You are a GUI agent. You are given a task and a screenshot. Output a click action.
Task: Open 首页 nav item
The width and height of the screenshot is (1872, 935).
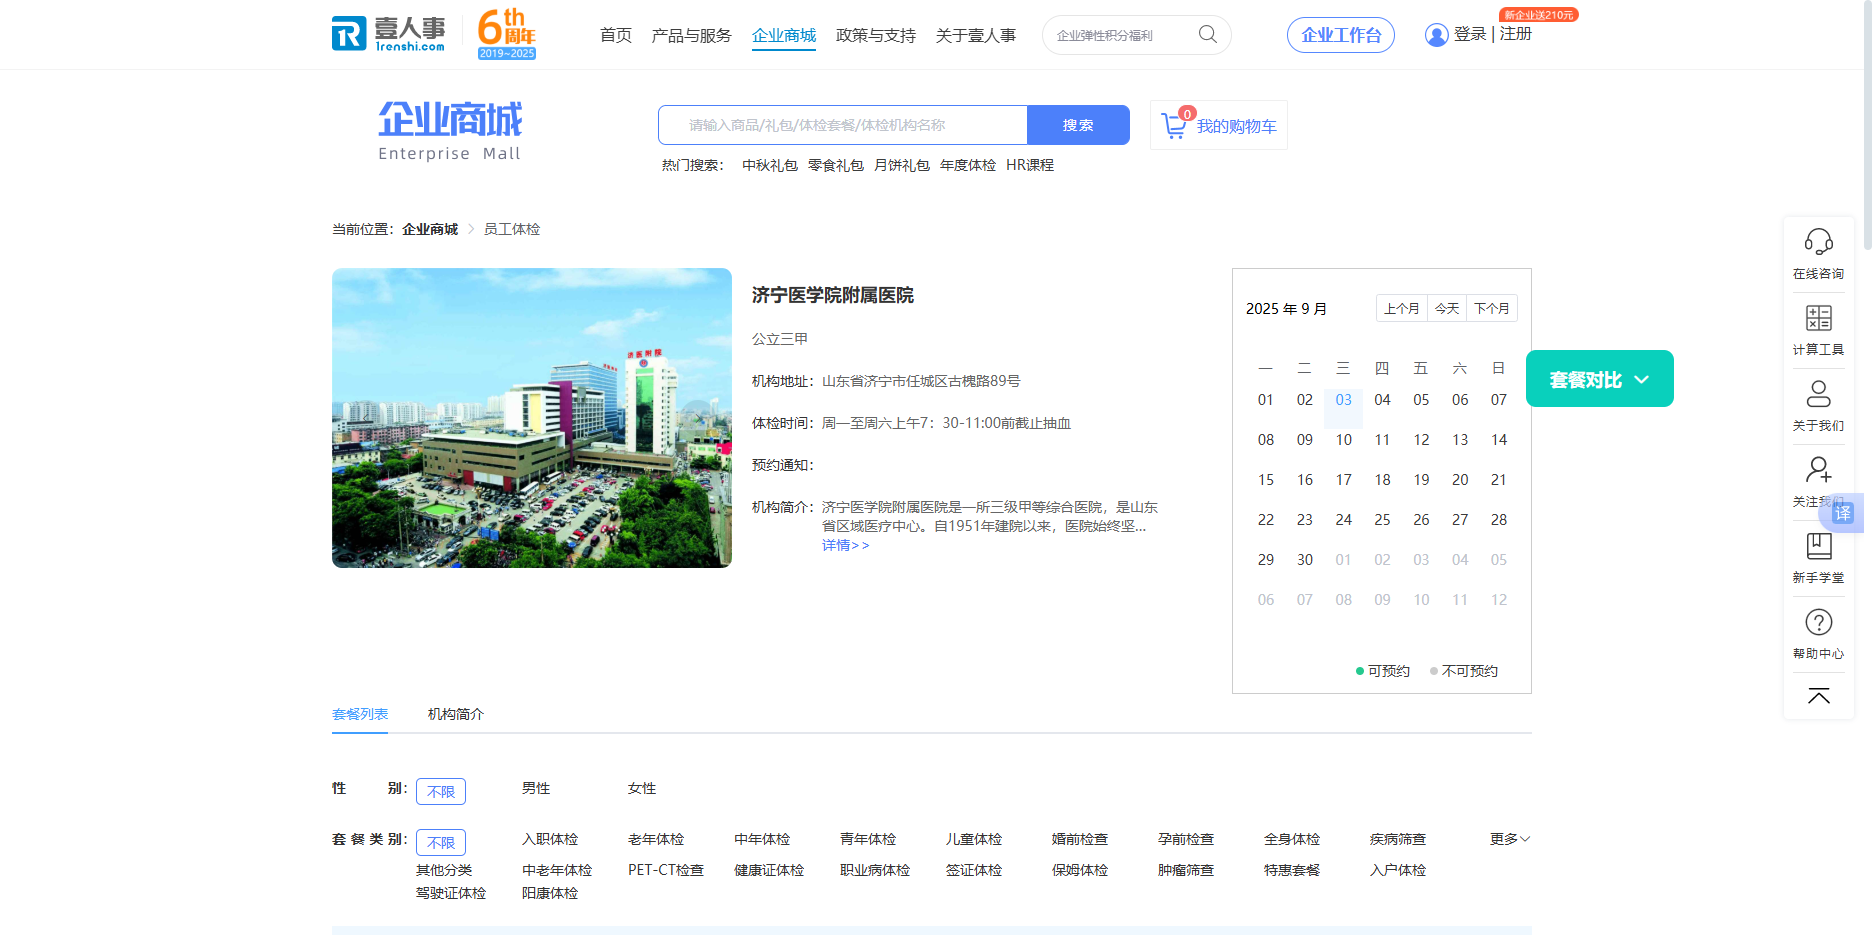pos(616,36)
